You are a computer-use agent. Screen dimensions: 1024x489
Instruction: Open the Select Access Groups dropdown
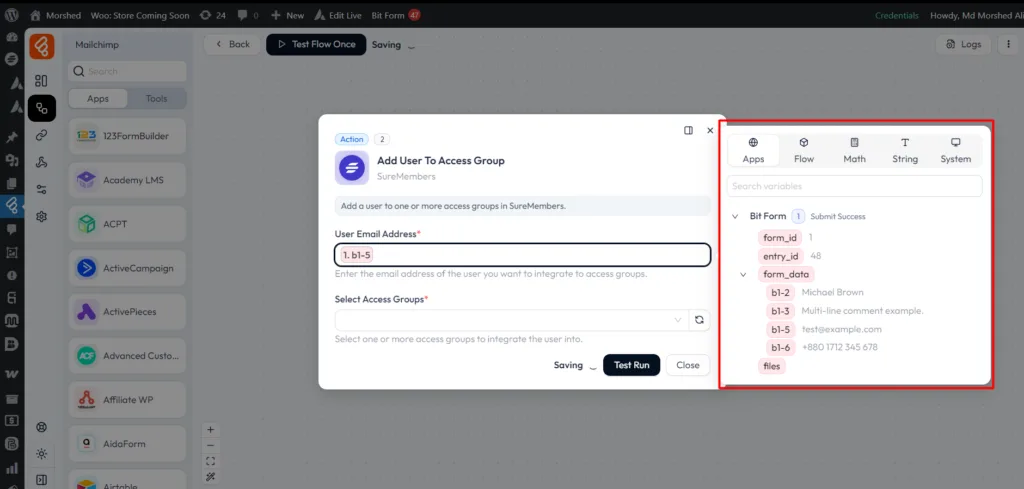click(512, 320)
